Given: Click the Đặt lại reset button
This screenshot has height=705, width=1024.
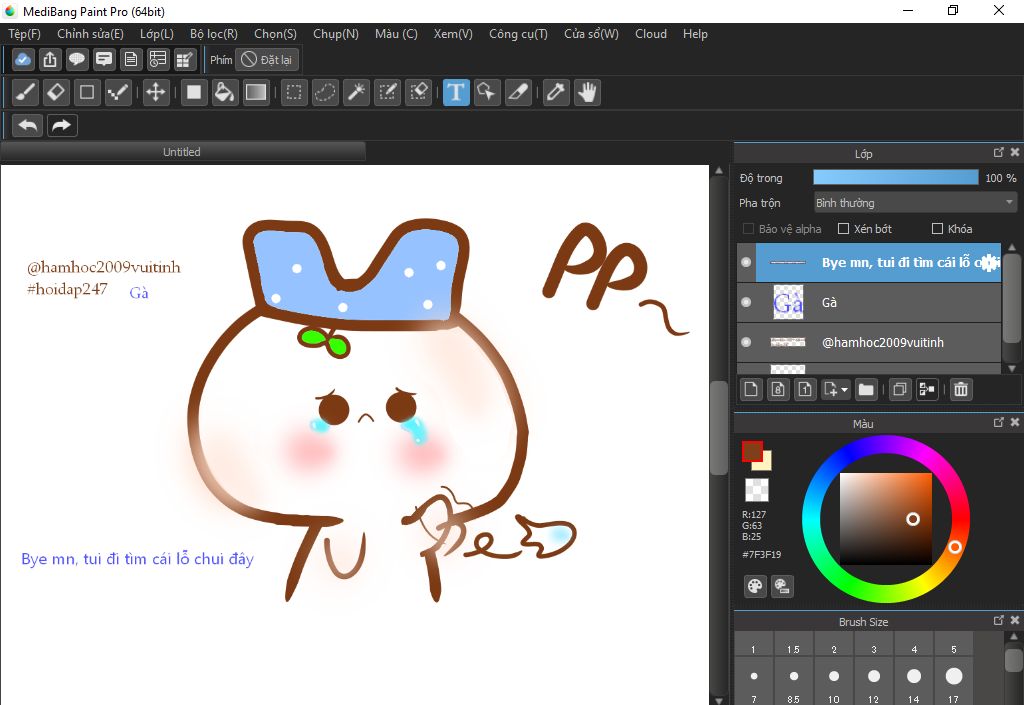Looking at the screenshot, I should click(x=267, y=60).
